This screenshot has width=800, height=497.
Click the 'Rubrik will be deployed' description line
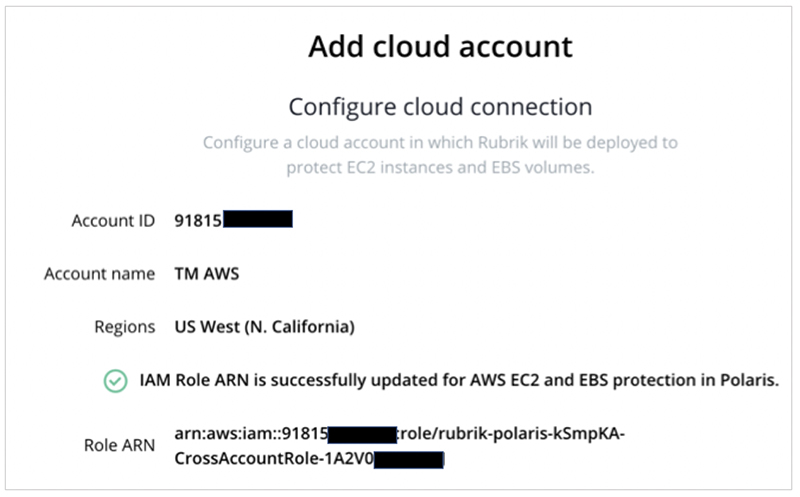click(440, 142)
